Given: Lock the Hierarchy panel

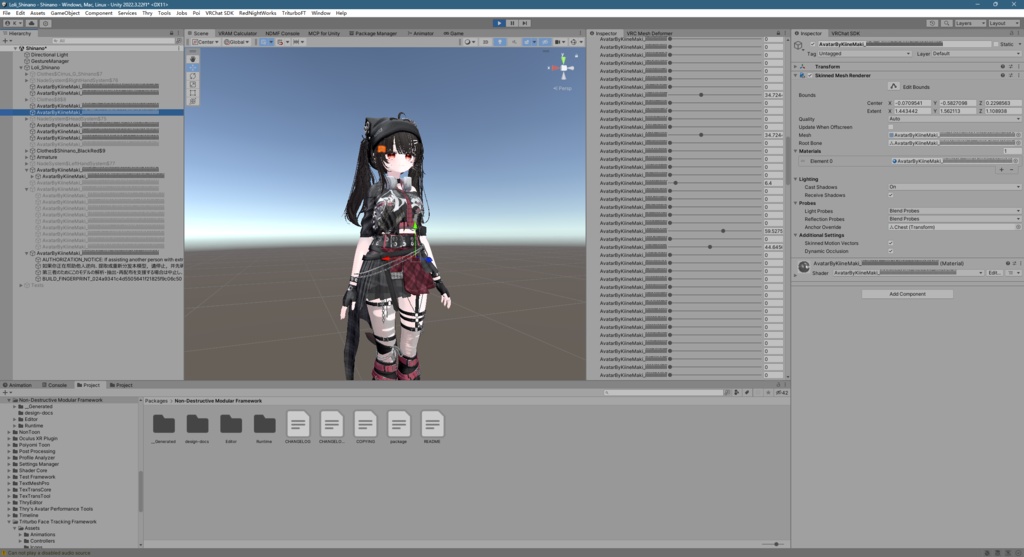Looking at the screenshot, I should (x=172, y=33).
